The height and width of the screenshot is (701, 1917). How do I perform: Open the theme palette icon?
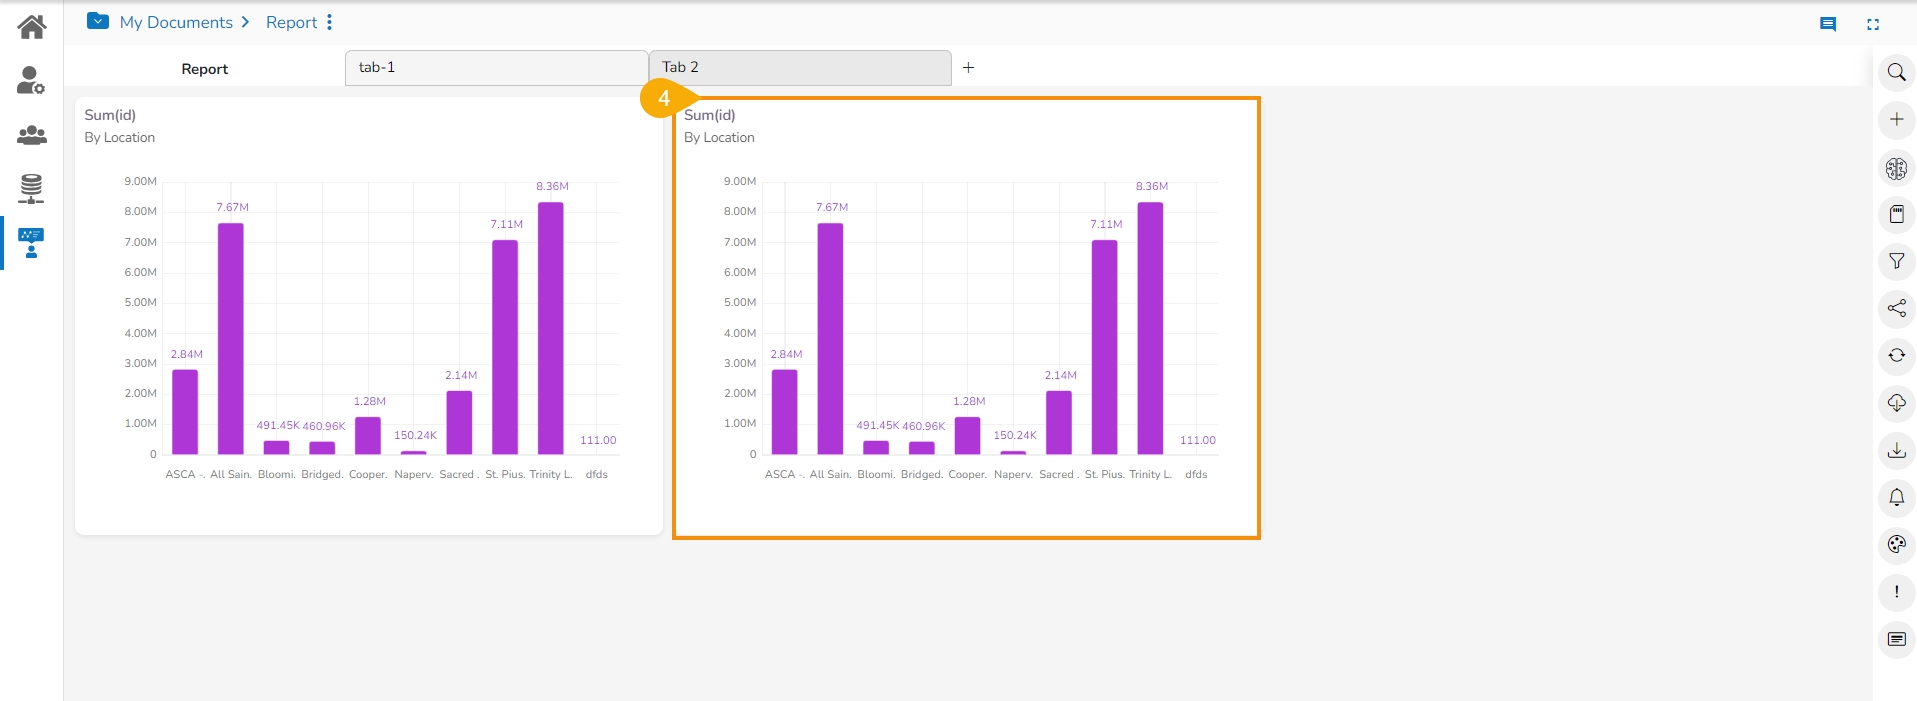click(1896, 545)
